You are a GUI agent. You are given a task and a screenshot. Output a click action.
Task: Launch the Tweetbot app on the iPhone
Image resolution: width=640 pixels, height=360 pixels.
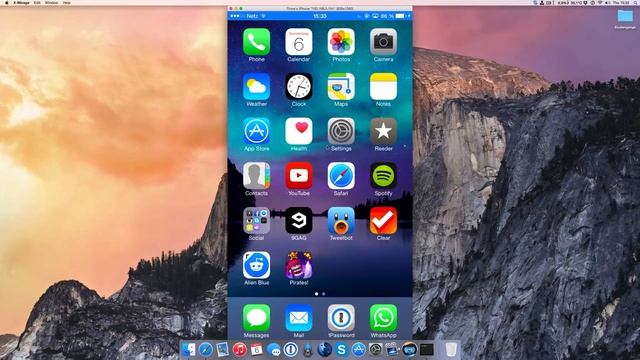341,220
